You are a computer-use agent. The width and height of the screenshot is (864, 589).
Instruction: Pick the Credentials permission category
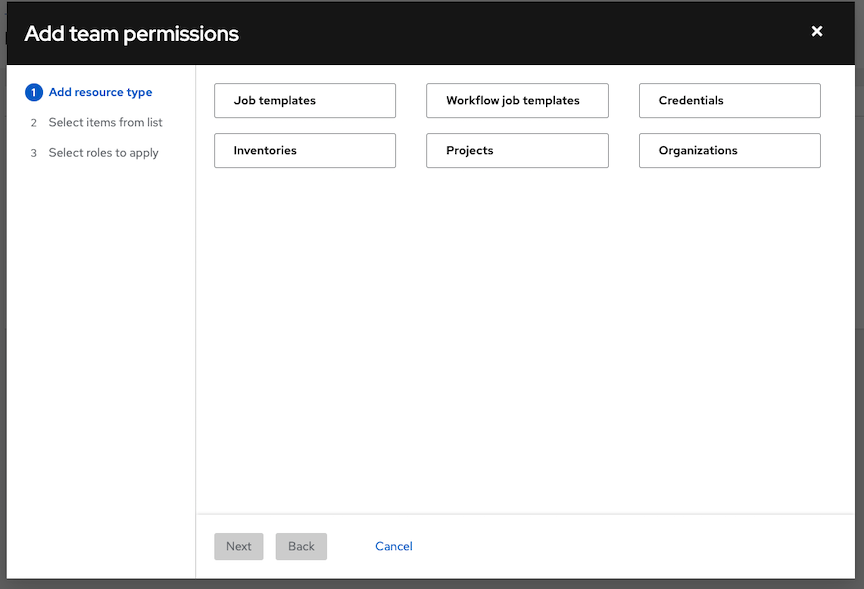(x=729, y=100)
